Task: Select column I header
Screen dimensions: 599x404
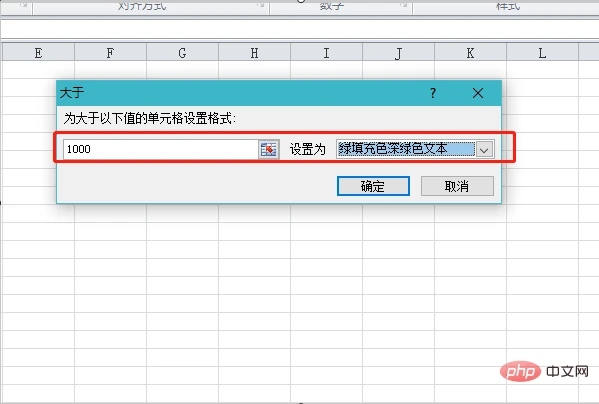Action: tap(326, 53)
